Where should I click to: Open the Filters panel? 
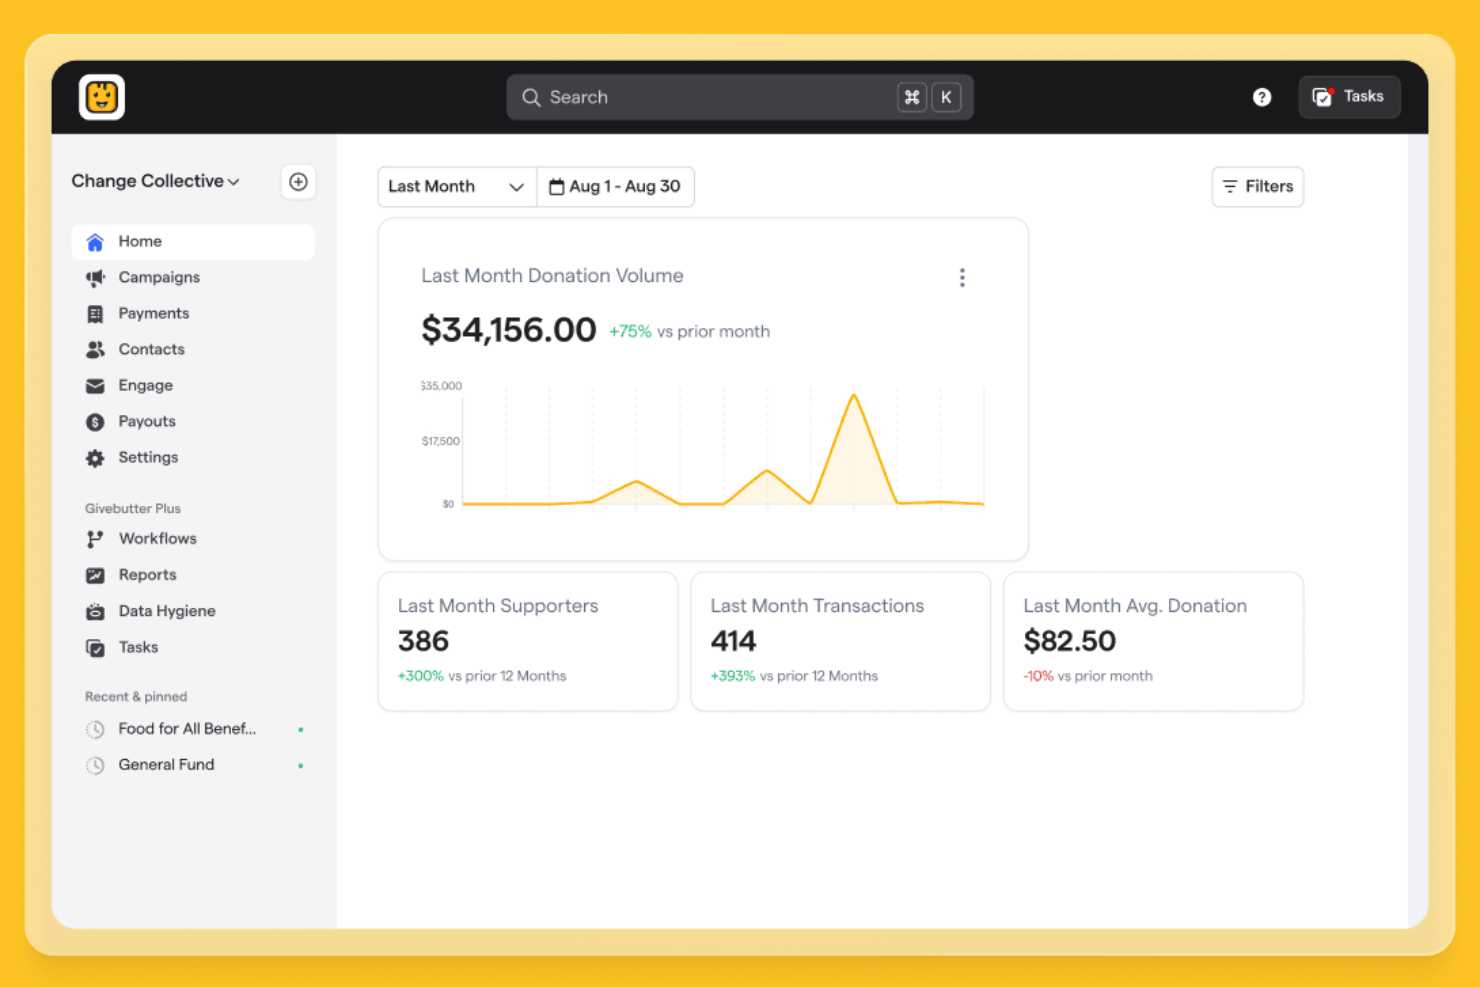pos(1257,186)
